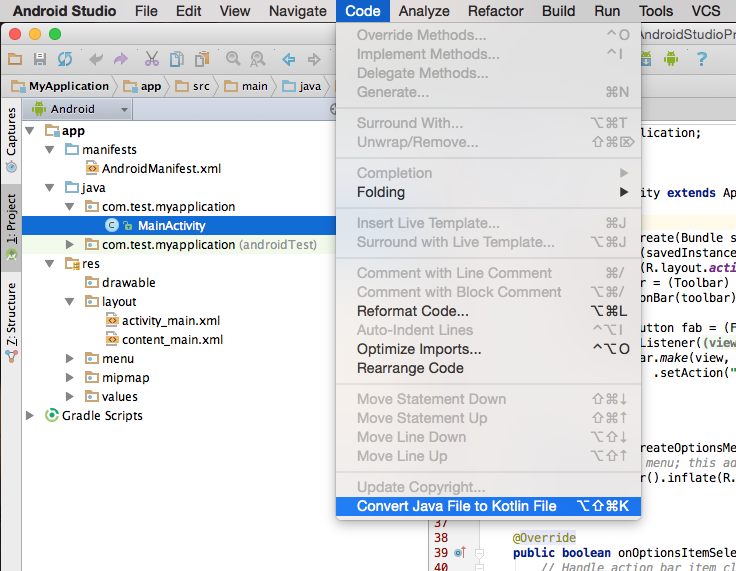Click the Cut scissors icon
This screenshot has width=736, height=571.
(152, 59)
